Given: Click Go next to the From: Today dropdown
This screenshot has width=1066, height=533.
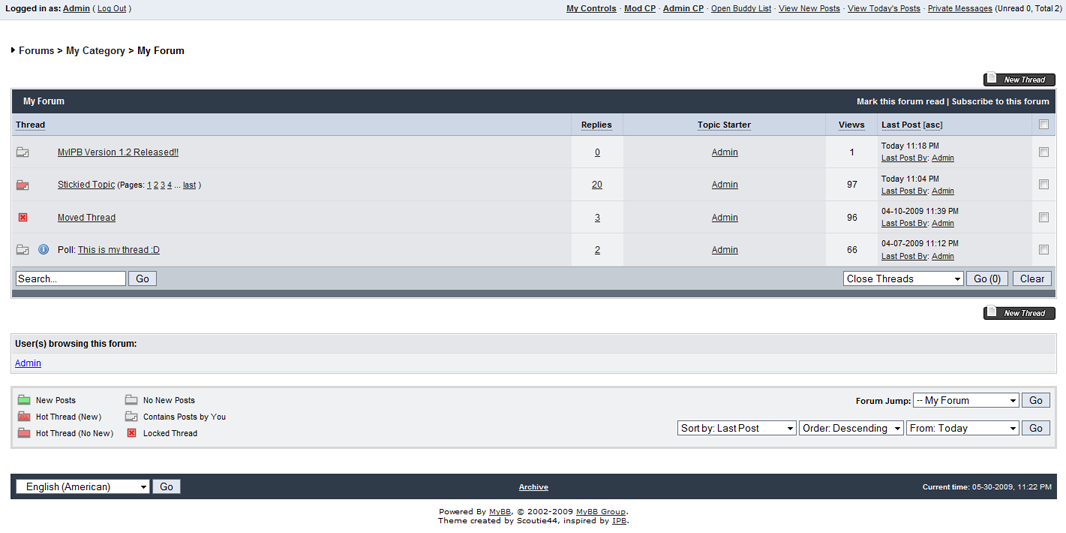Looking at the screenshot, I should pyautogui.click(x=1035, y=428).
